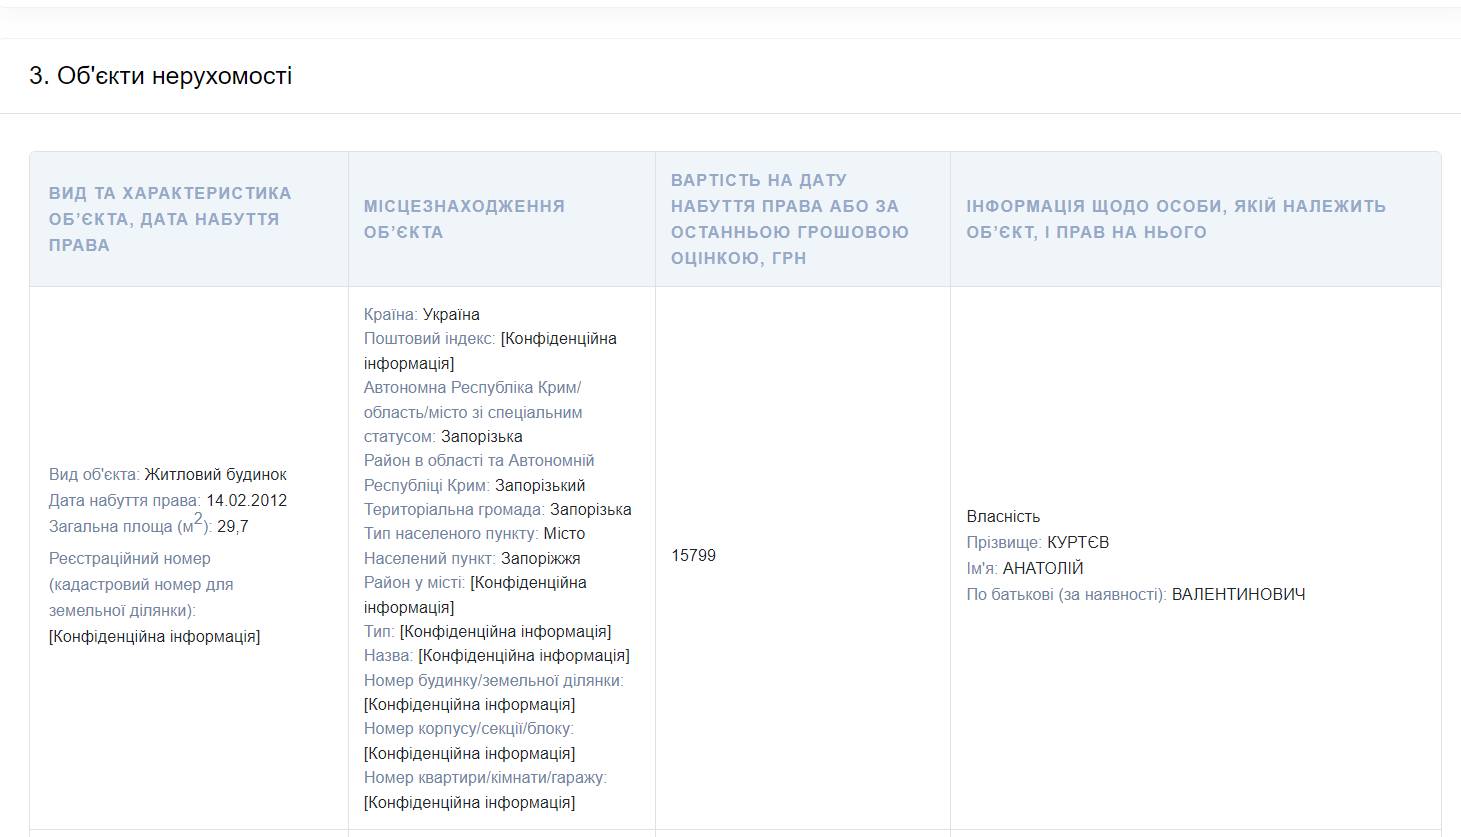This screenshot has height=837, width=1461.
Task: Click the patronymic 'ВАЛЕНТИНОВИЧ'
Action: point(1238,594)
